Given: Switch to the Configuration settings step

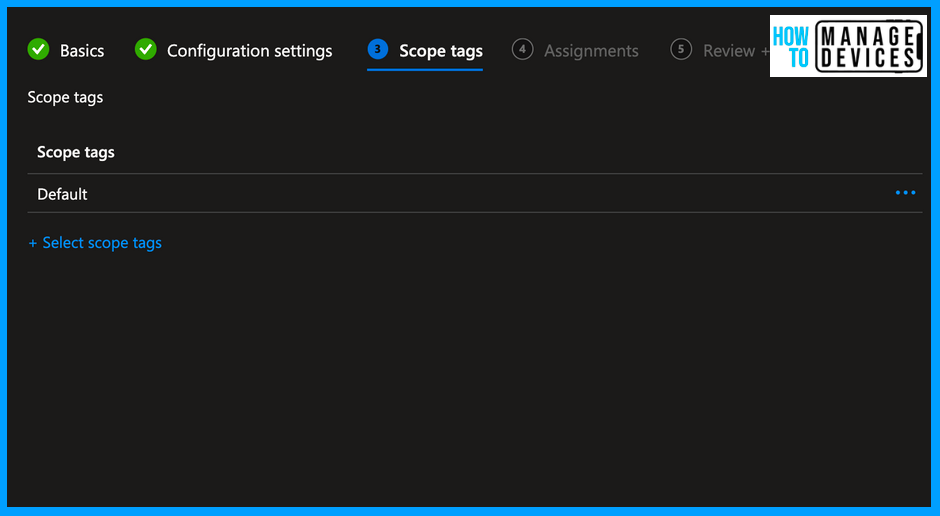Looking at the screenshot, I should tap(249, 51).
